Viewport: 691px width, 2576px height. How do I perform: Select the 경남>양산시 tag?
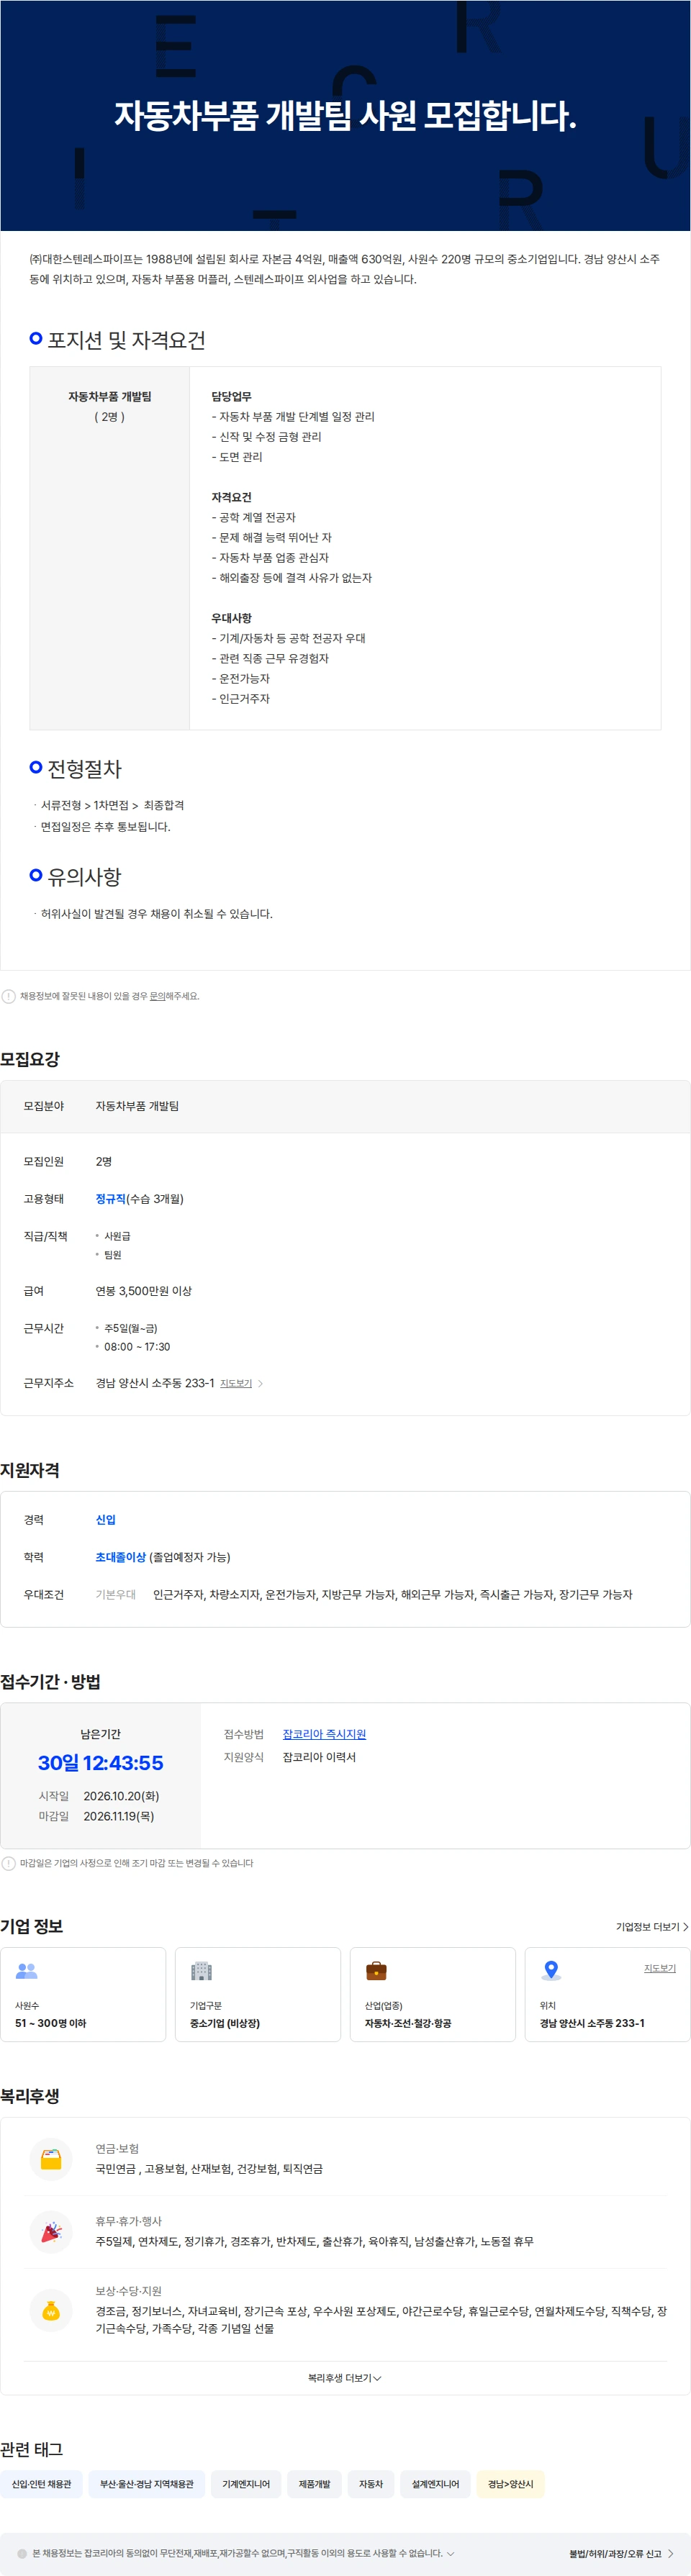click(x=510, y=2483)
